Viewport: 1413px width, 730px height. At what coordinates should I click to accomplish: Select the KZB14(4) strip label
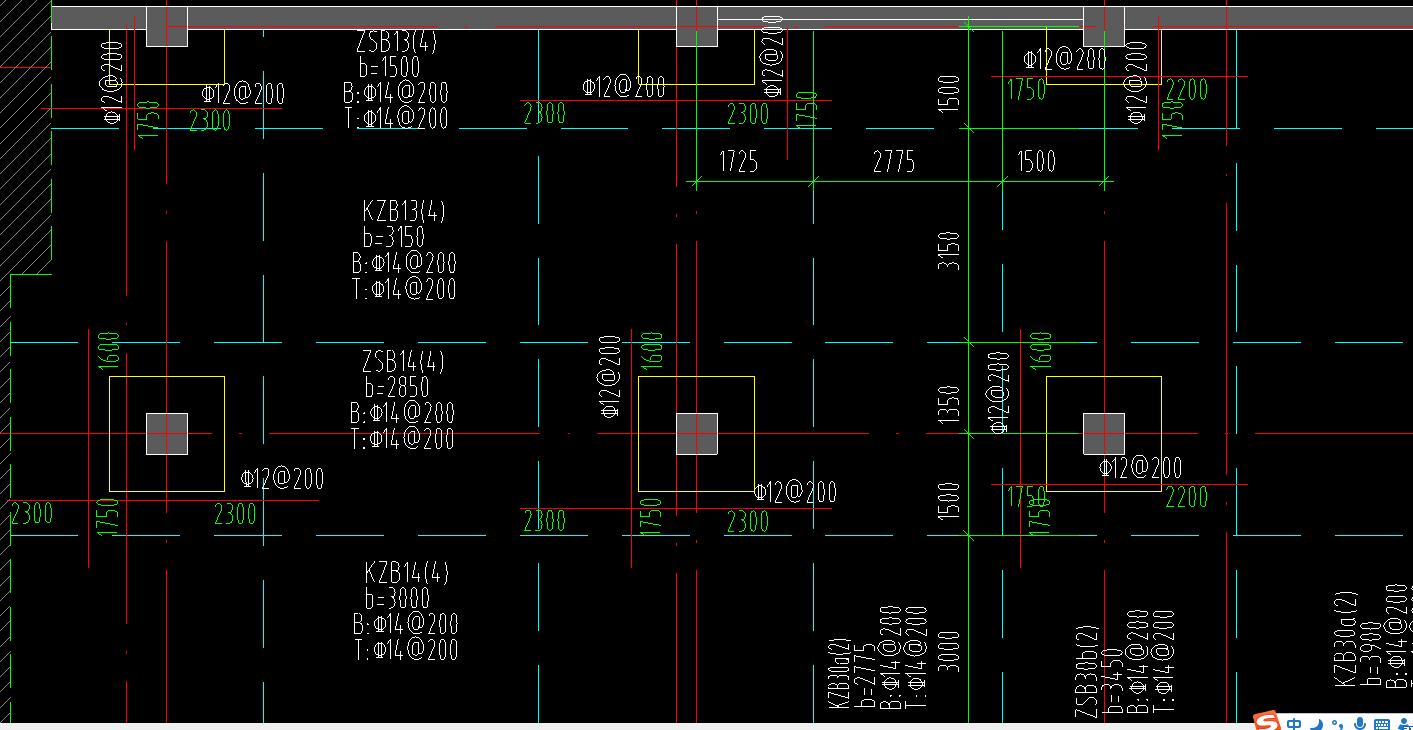coord(407,573)
